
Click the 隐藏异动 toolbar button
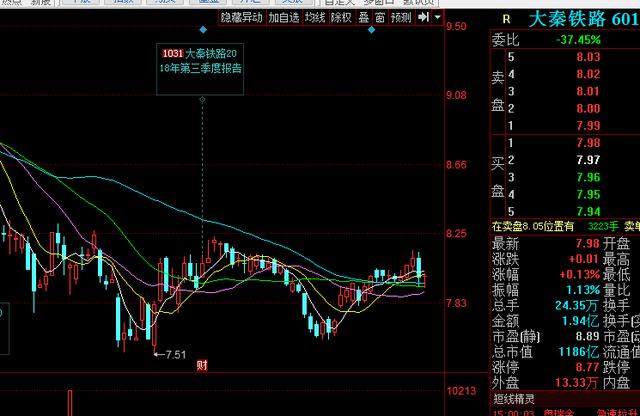(241, 17)
